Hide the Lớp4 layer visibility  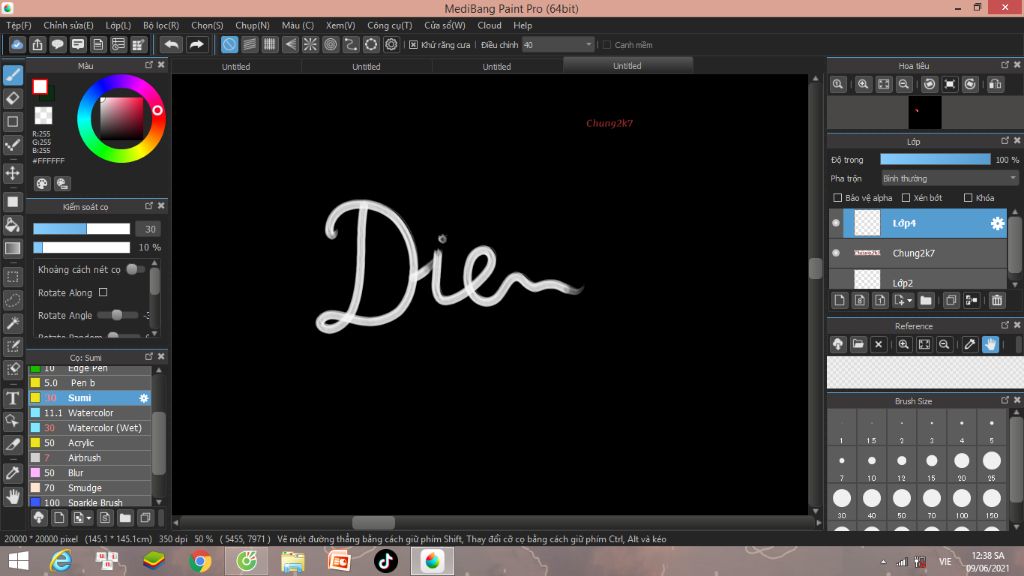pyautogui.click(x=836, y=223)
